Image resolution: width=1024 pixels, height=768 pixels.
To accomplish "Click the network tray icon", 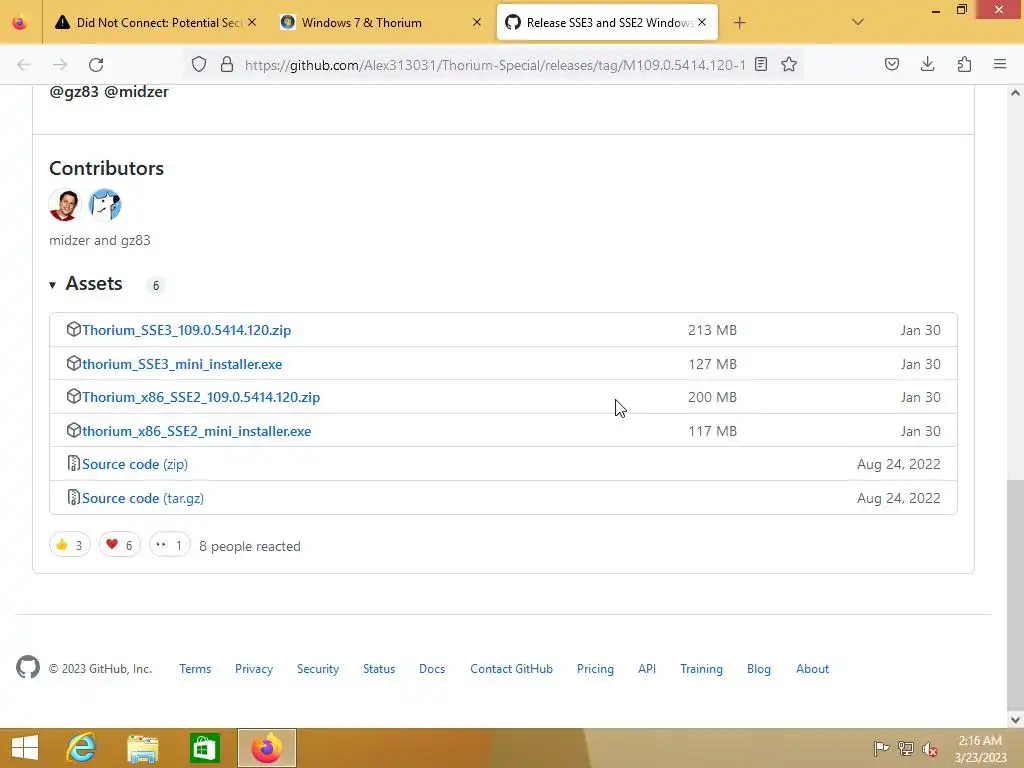I will [906, 748].
